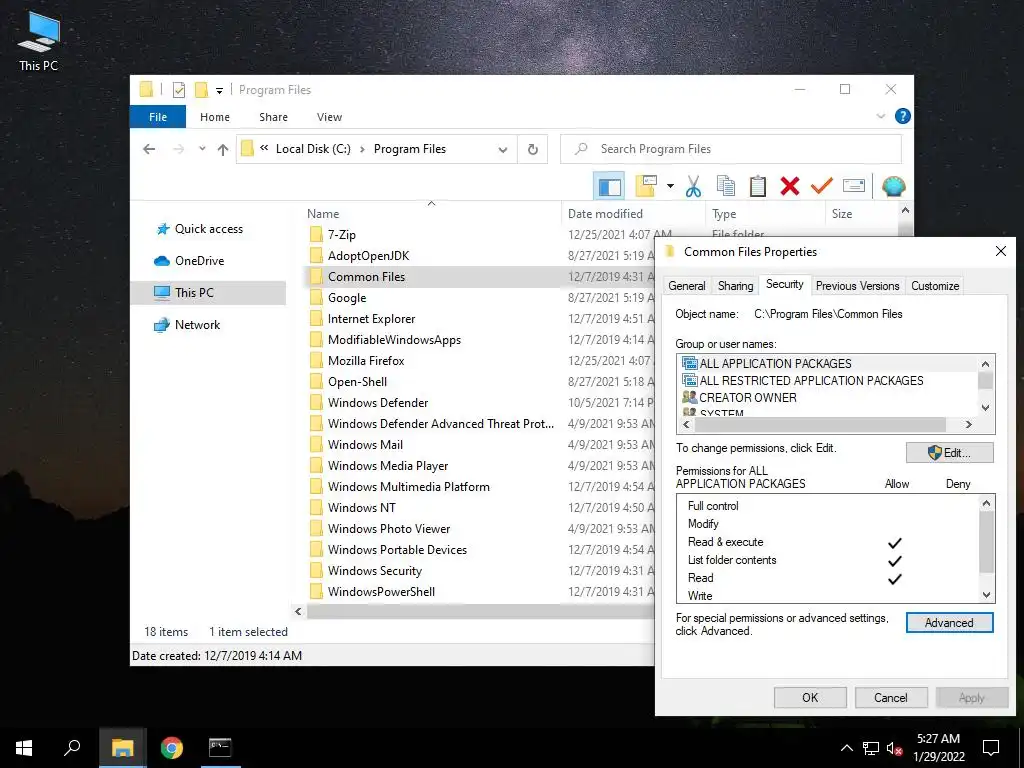Switch to the General properties tab
The width and height of the screenshot is (1024, 768).
(x=686, y=286)
